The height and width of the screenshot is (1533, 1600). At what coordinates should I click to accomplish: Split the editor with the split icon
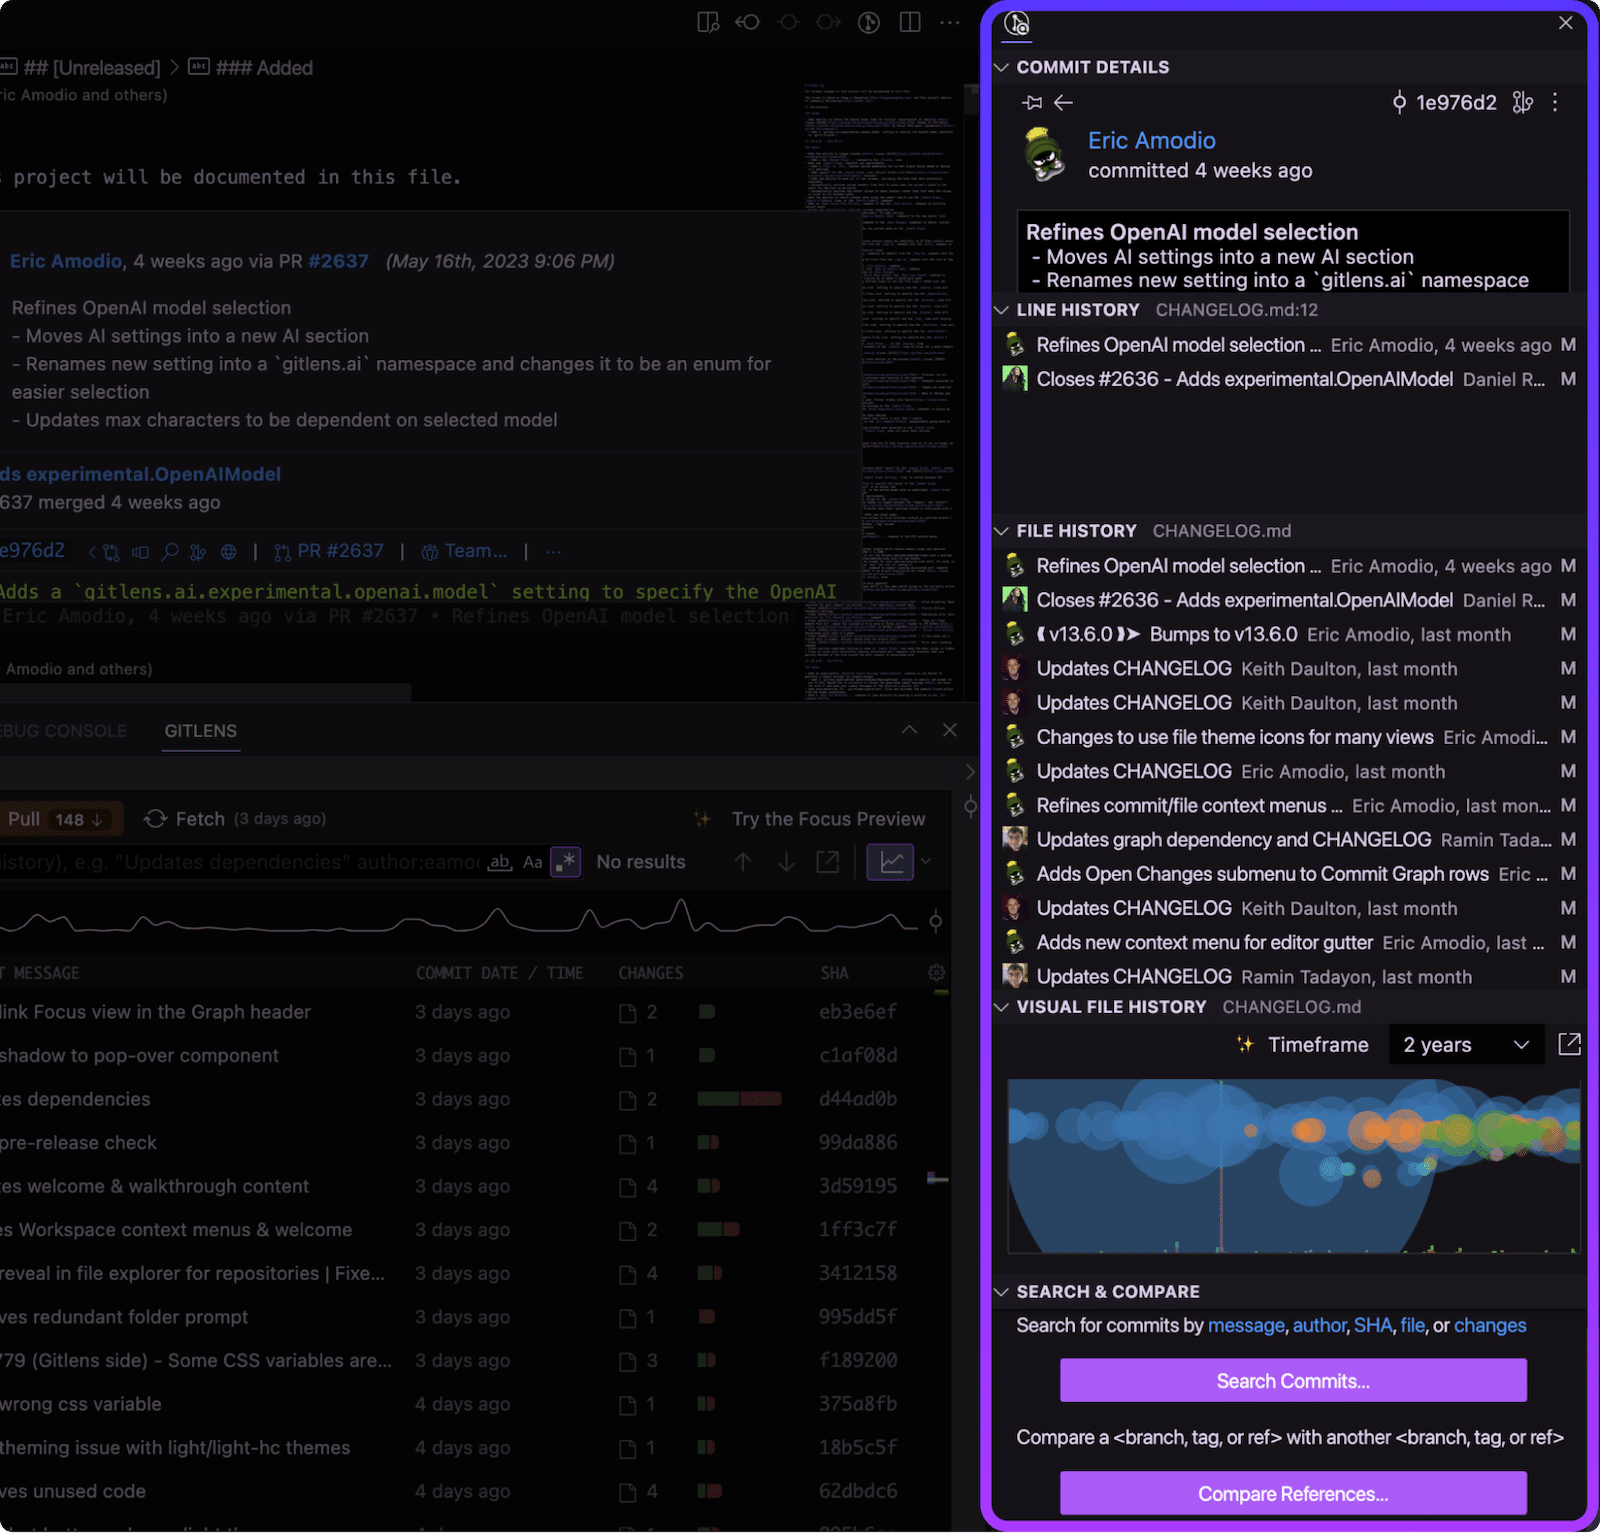click(910, 22)
